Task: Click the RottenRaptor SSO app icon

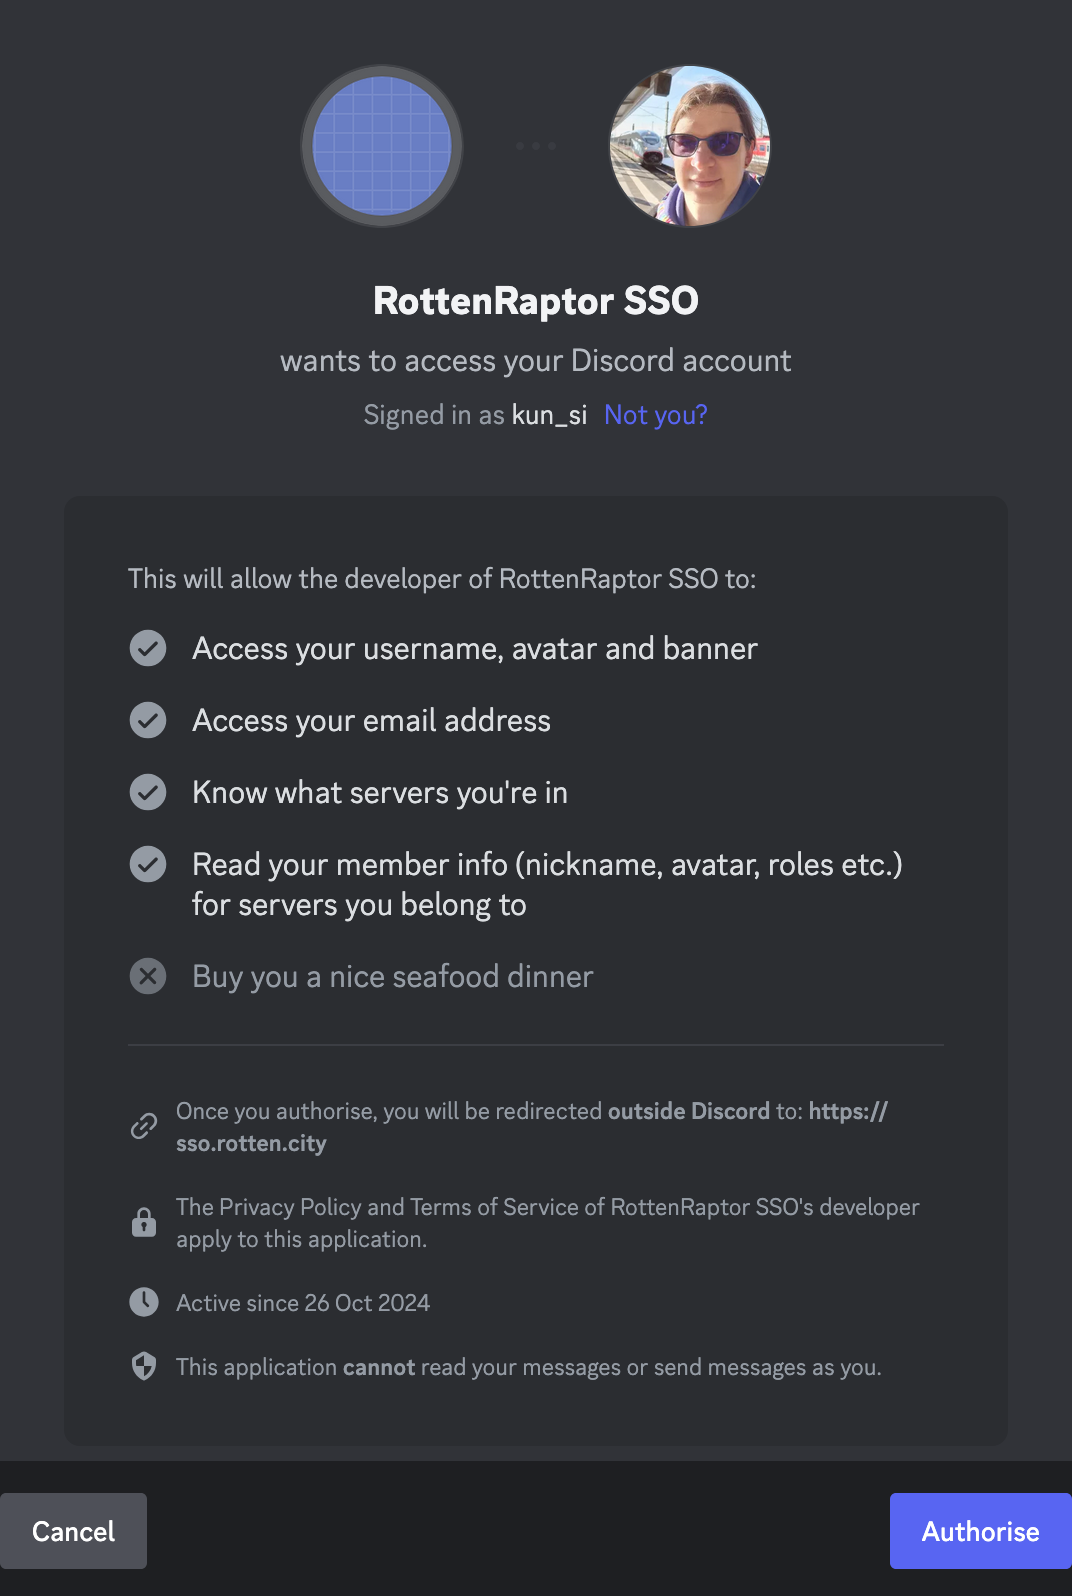Action: click(x=382, y=146)
